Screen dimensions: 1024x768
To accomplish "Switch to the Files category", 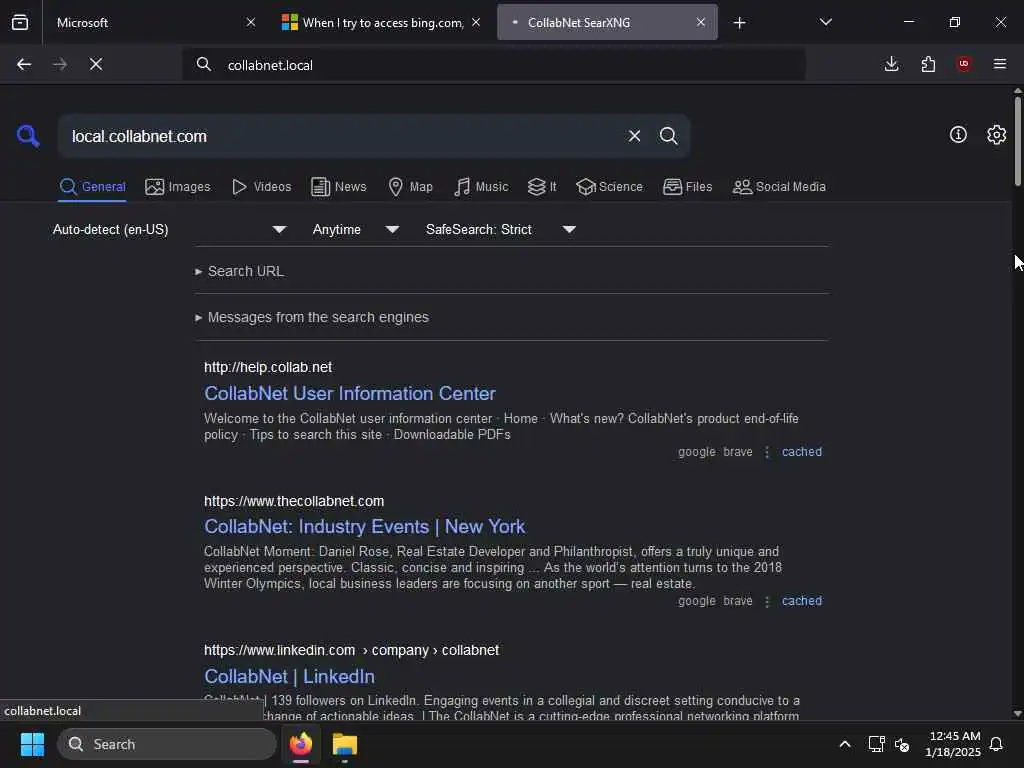I will 687,187.
